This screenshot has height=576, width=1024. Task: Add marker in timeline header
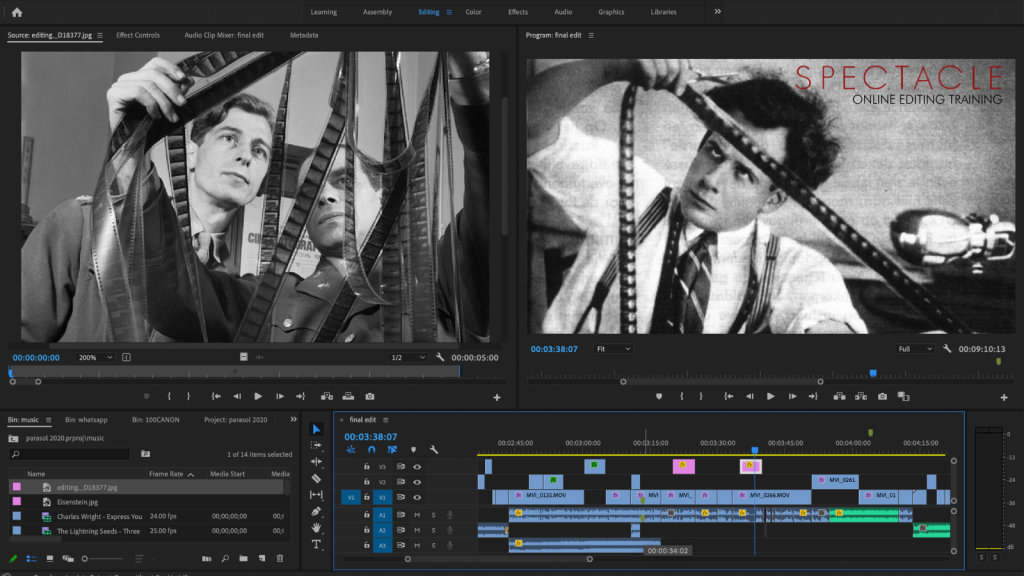tap(413, 449)
